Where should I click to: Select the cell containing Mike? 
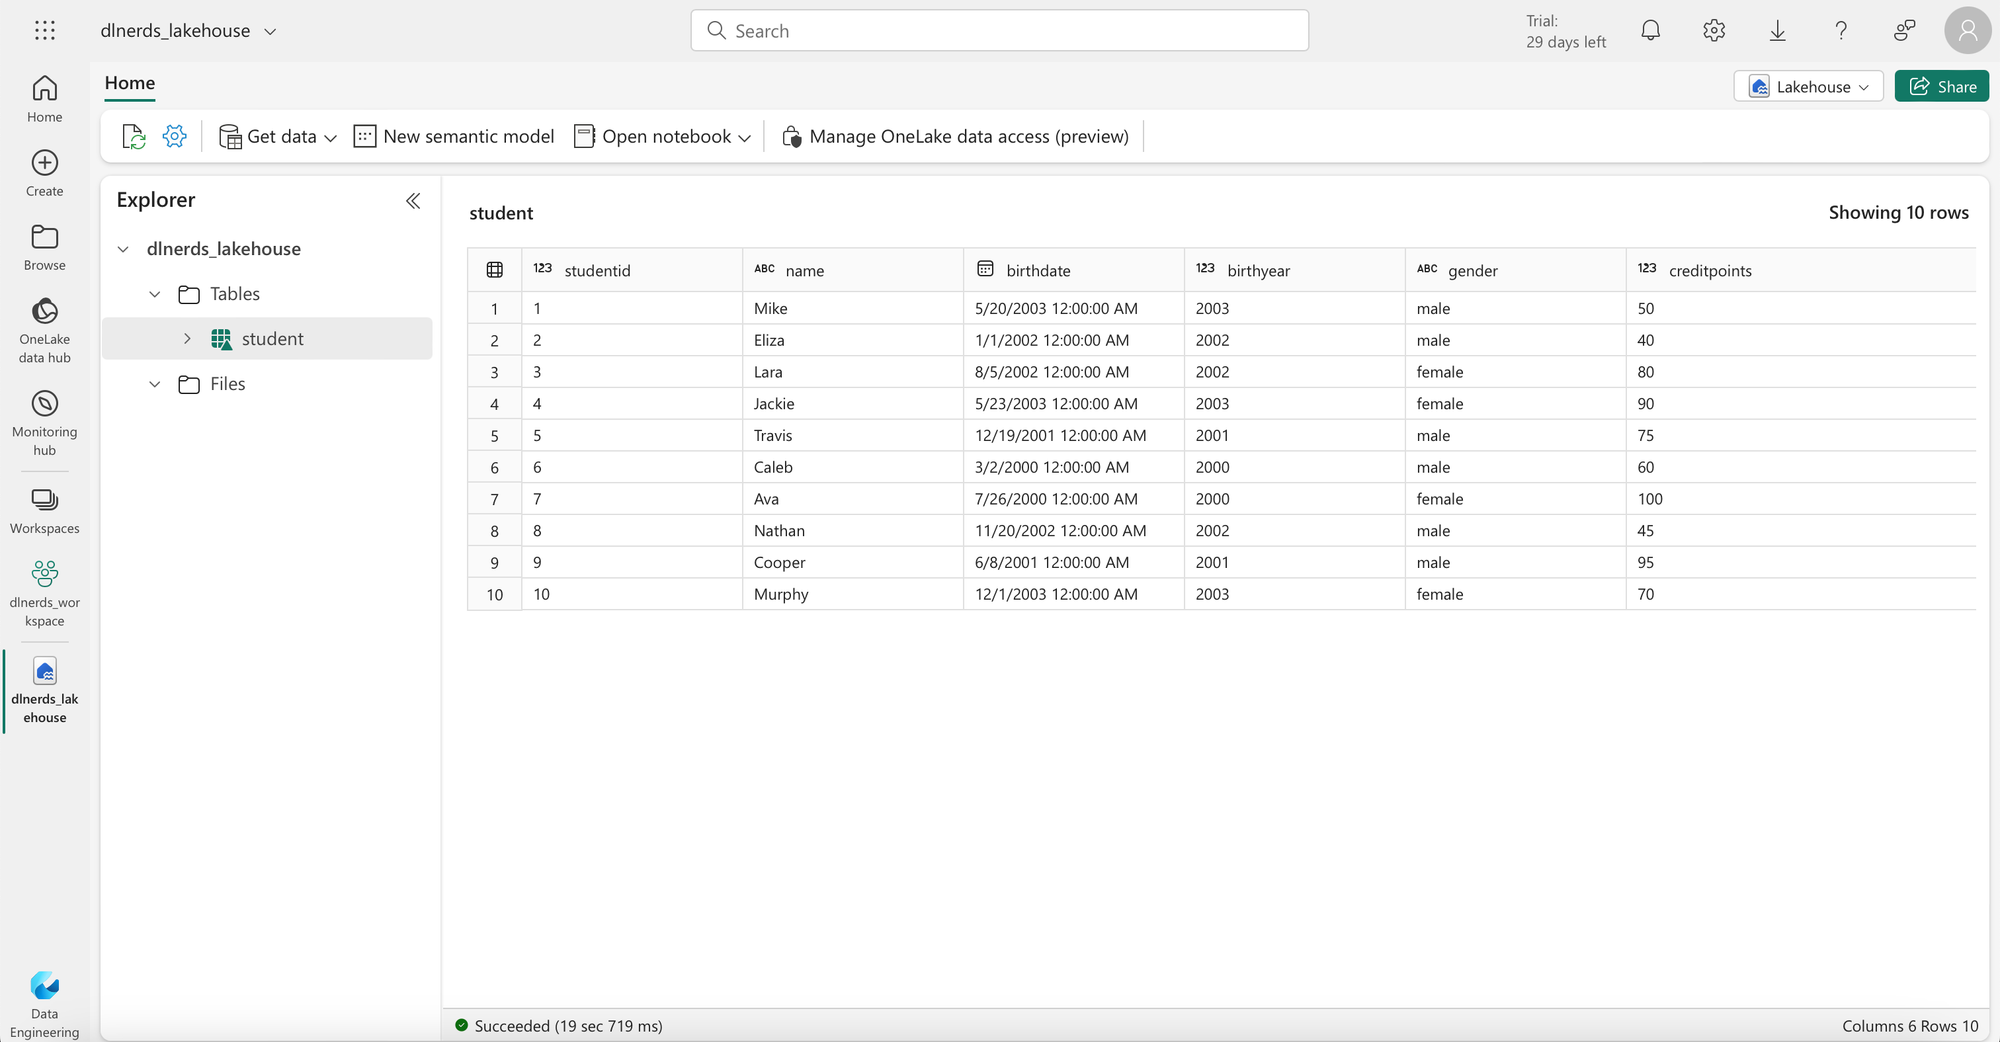tap(853, 308)
